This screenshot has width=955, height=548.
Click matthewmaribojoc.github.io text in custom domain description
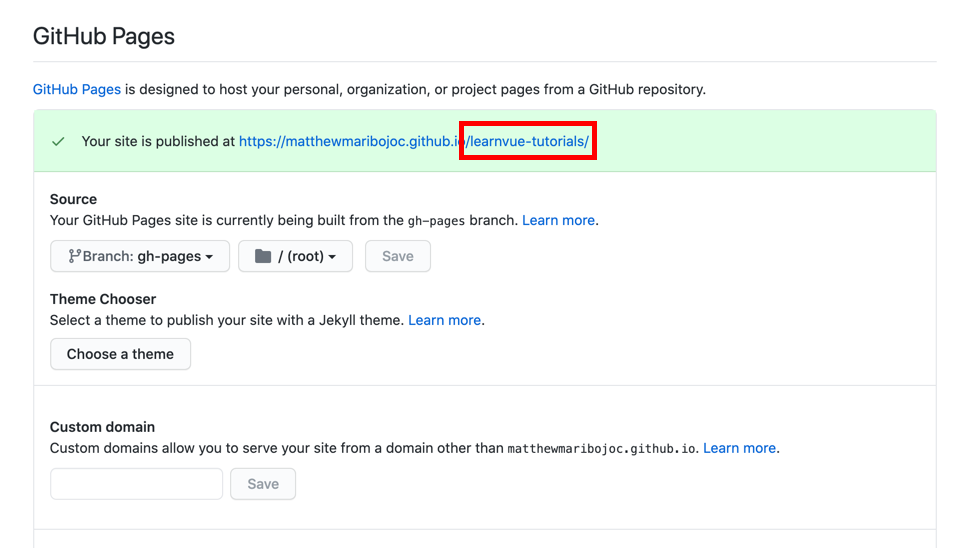click(x=601, y=449)
